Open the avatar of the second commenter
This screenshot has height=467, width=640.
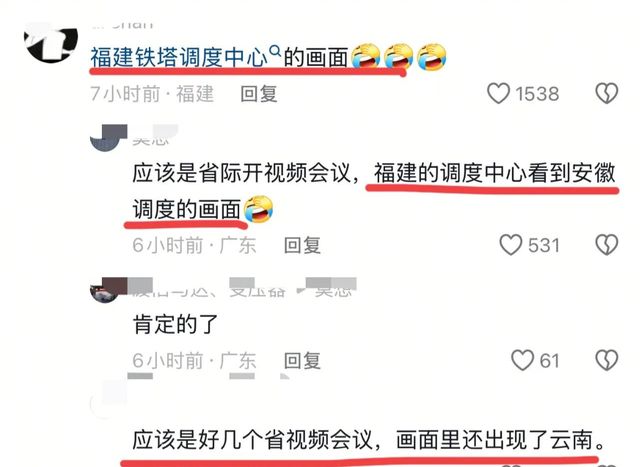click(108, 138)
